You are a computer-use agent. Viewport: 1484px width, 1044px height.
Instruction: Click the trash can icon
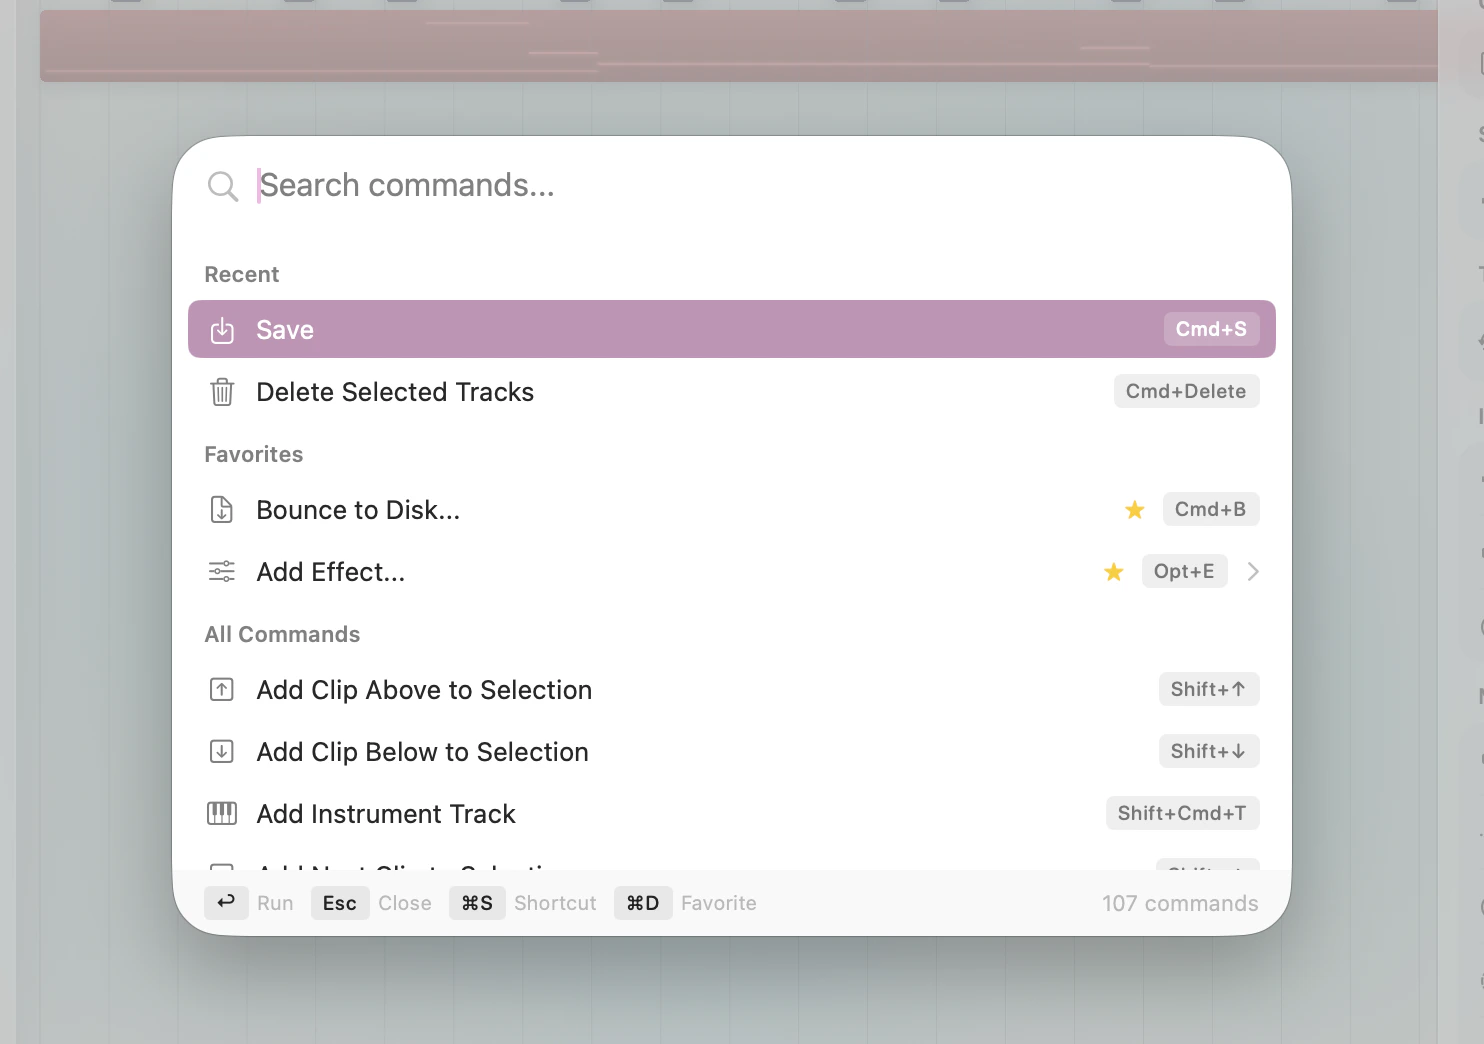click(222, 392)
